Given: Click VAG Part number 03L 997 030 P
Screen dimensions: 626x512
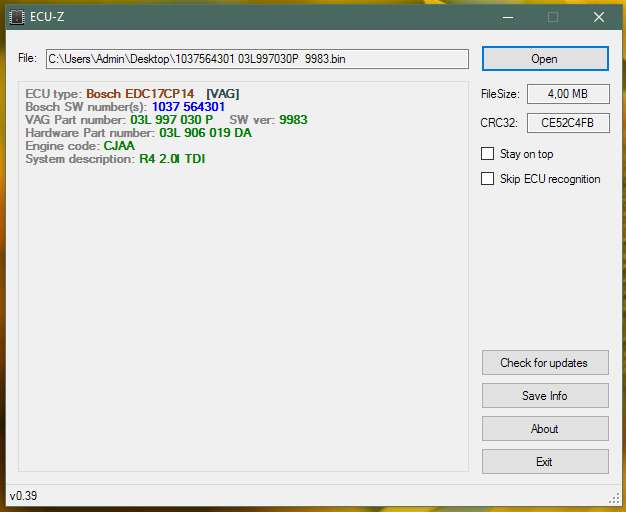Looking at the screenshot, I should click(172, 120).
